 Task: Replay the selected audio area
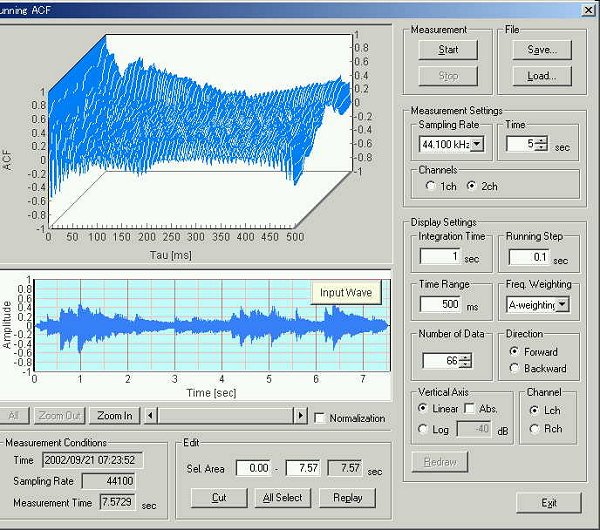[347, 497]
